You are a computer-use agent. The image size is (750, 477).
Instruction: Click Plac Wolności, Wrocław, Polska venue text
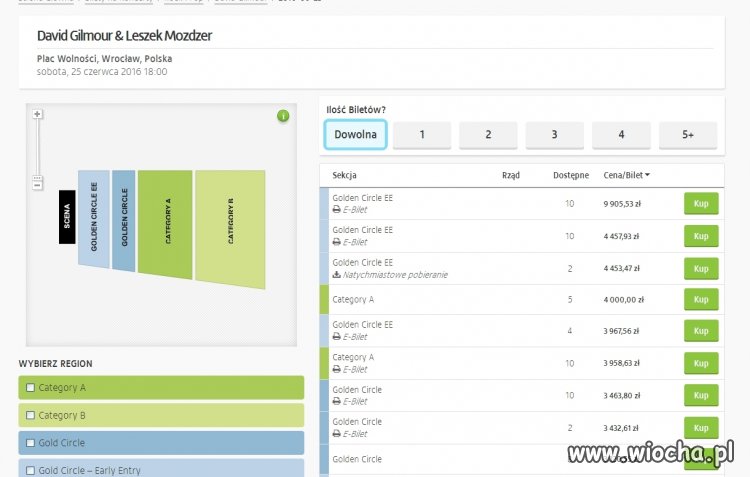tap(104, 59)
